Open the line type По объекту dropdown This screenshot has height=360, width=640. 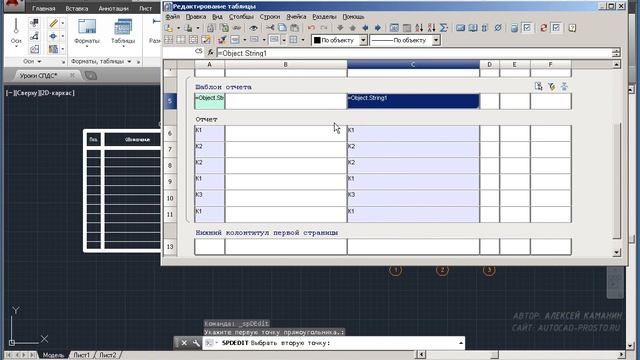(436, 40)
